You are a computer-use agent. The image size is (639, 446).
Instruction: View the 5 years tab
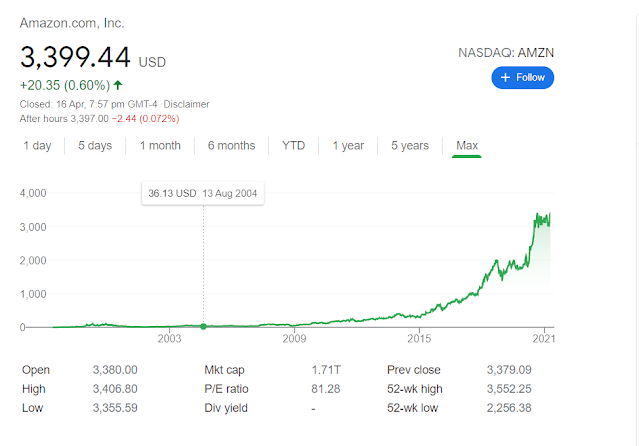(410, 146)
